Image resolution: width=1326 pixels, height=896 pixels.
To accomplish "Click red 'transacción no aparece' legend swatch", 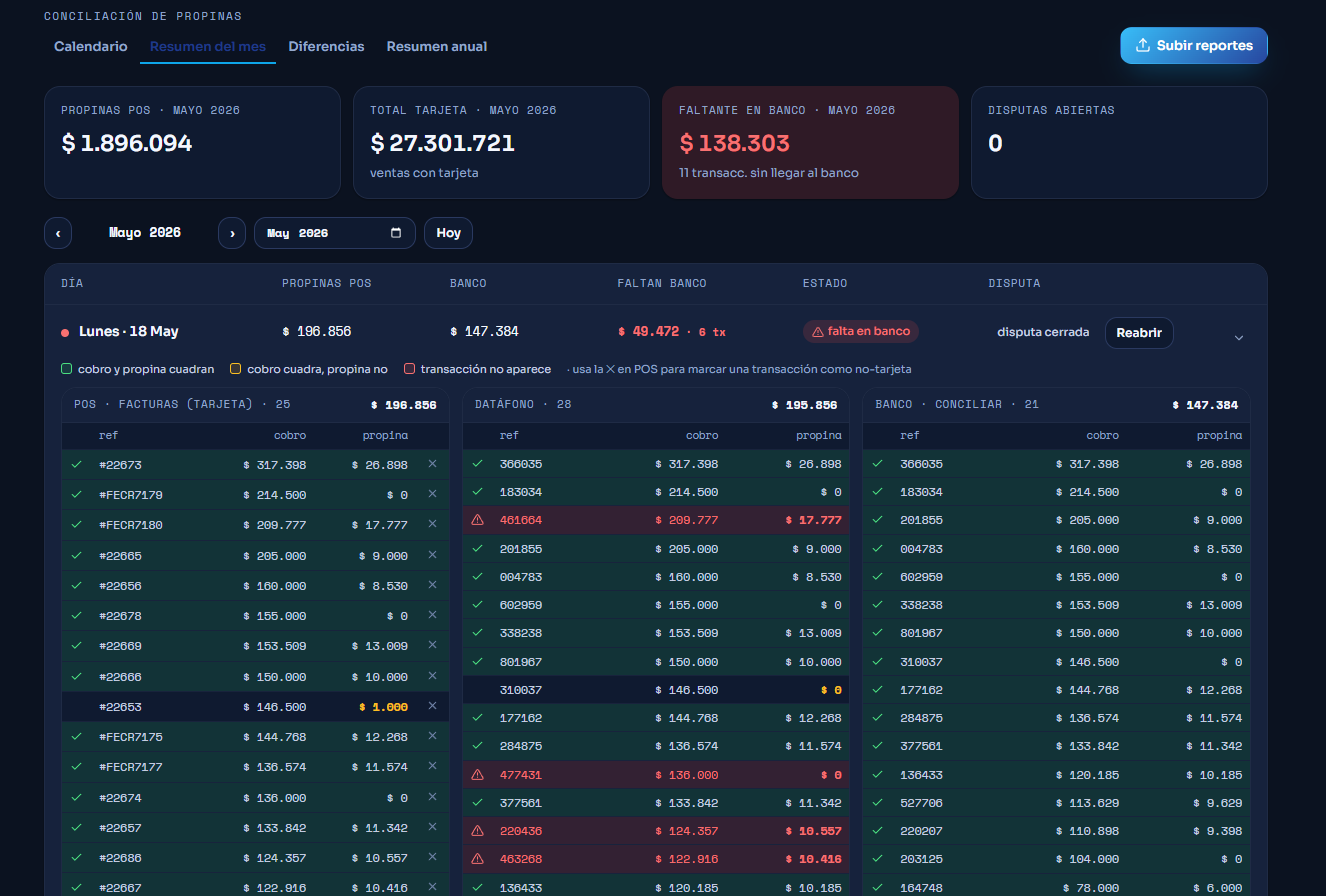I will 408,369.
